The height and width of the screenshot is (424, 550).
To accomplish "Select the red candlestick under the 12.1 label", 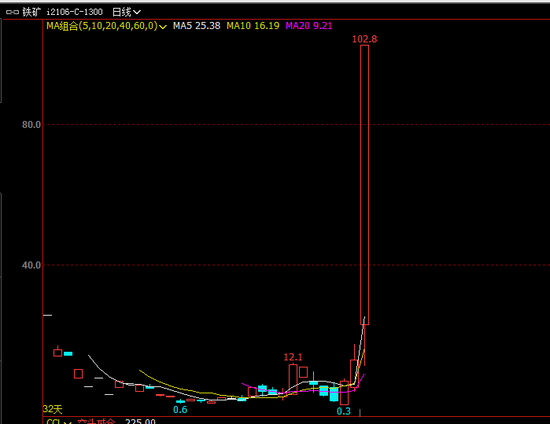I will (x=293, y=379).
